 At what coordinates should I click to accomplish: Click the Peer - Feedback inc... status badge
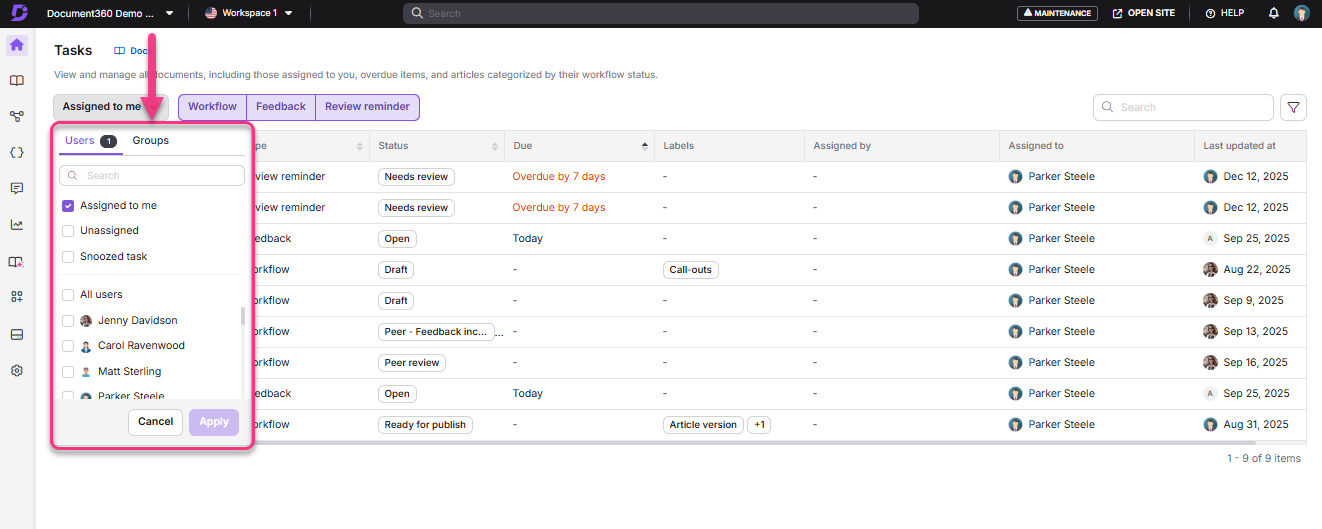click(x=437, y=331)
